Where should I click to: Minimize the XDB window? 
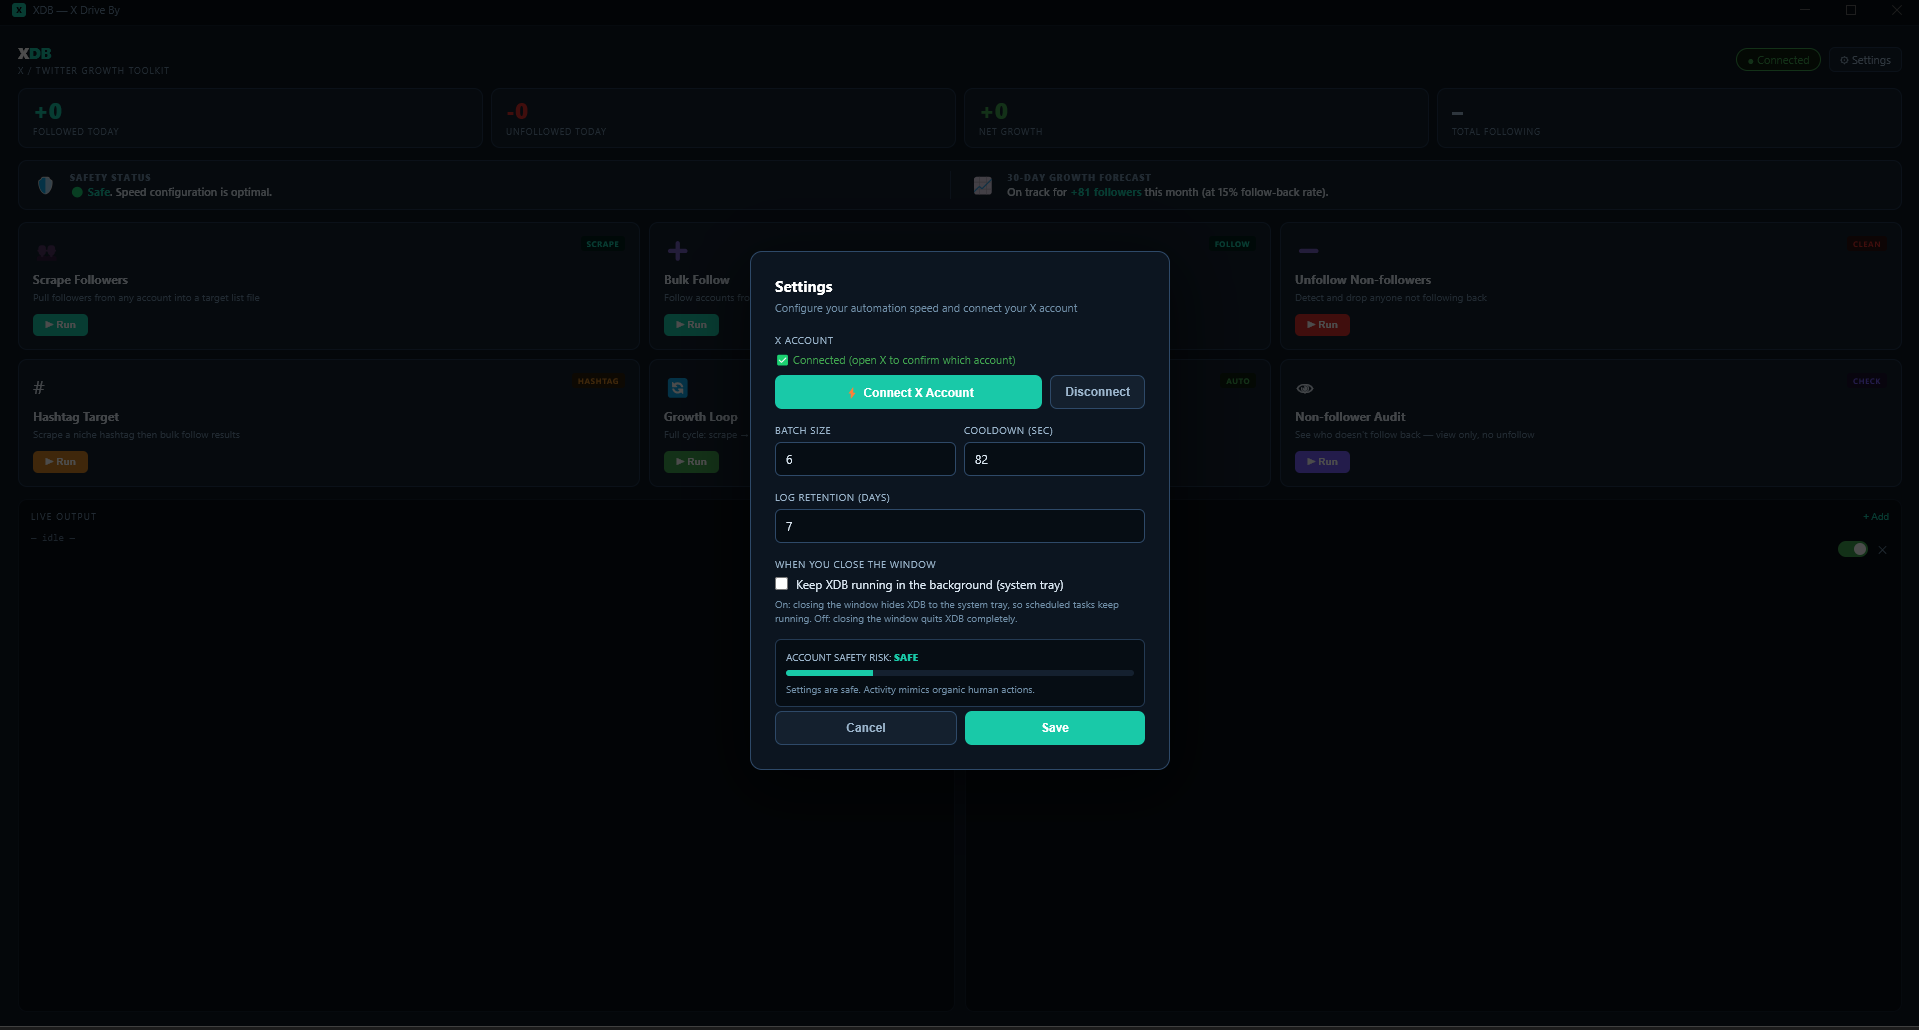pyautogui.click(x=1805, y=10)
